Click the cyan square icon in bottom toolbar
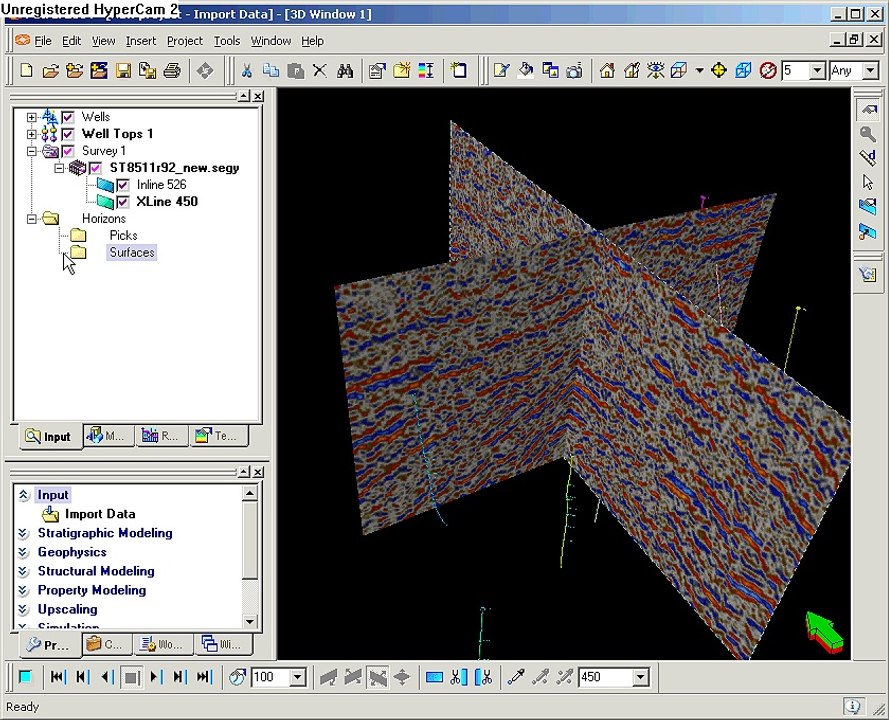 pos(26,677)
